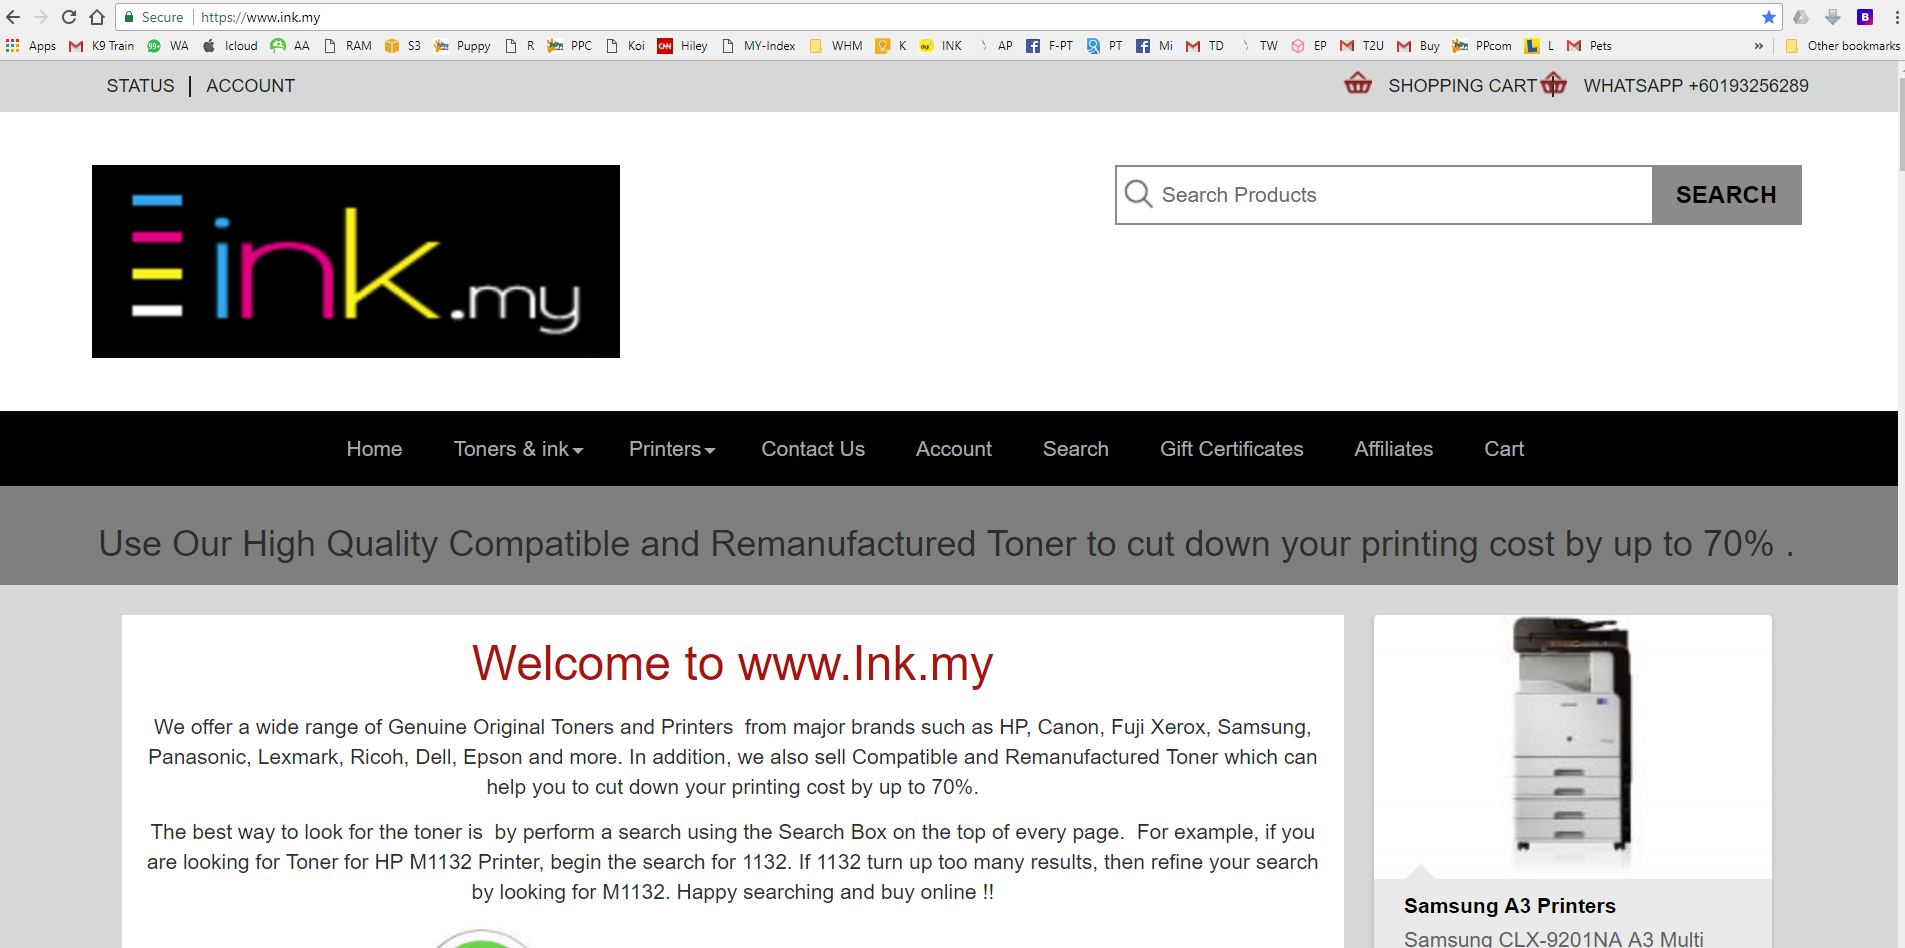The image size is (1905, 948).
Task: Open Gift Certificates in the navigation bar
Action: click(1232, 449)
